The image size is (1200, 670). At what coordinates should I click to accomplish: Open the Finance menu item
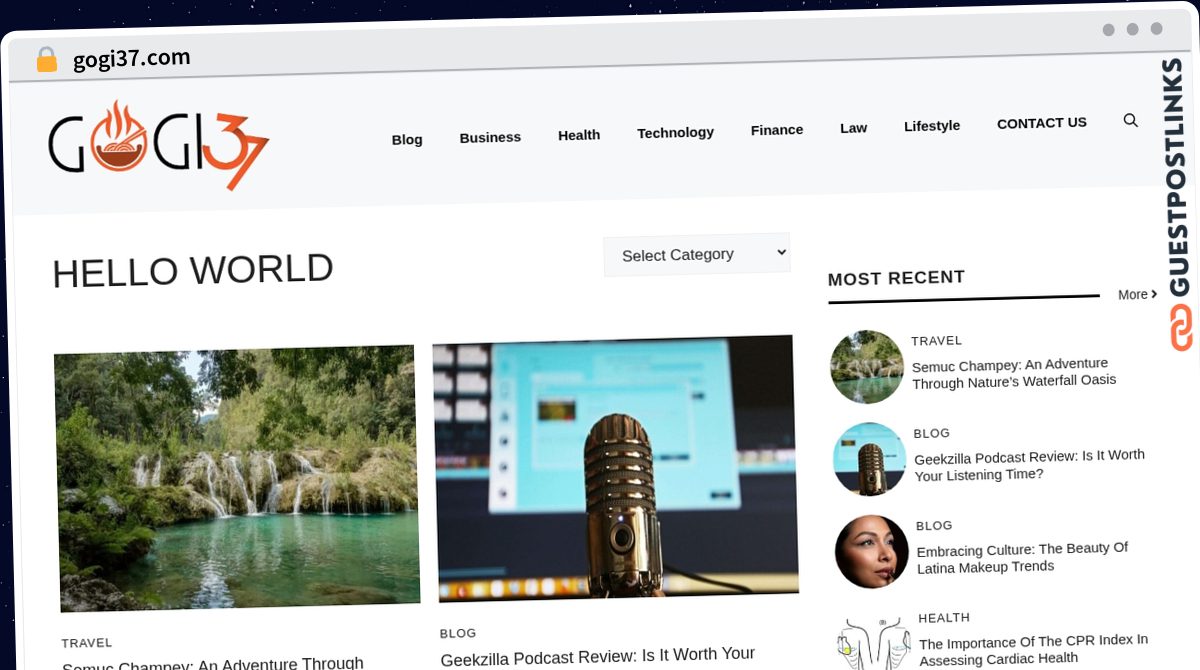click(x=777, y=130)
